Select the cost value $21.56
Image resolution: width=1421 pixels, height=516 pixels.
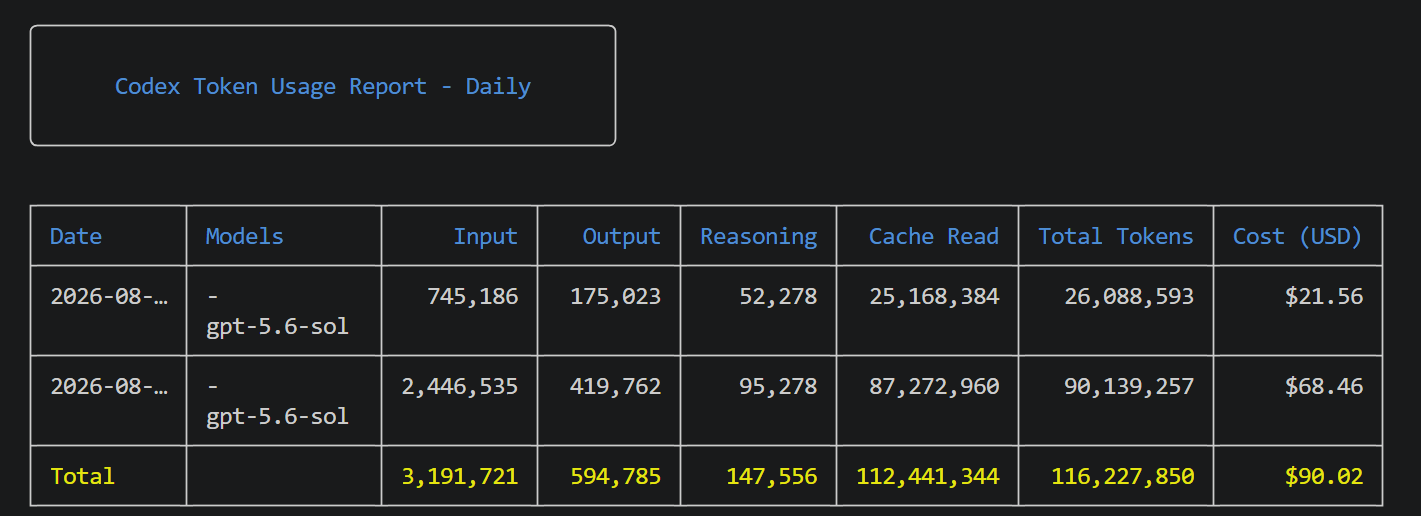click(1324, 296)
